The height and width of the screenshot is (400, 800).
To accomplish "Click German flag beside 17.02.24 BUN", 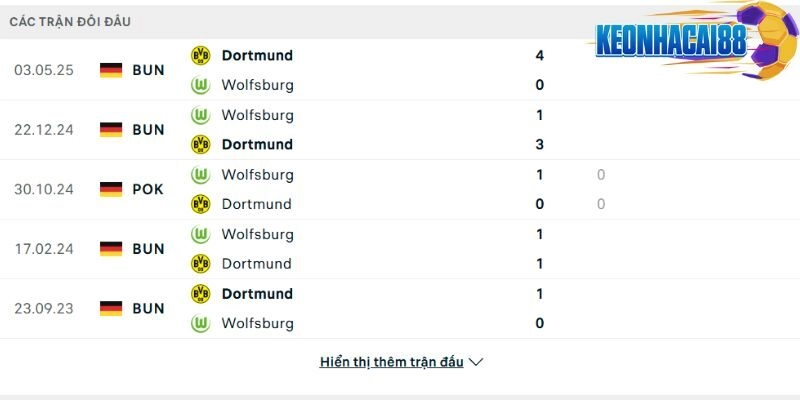I will click(111, 249).
